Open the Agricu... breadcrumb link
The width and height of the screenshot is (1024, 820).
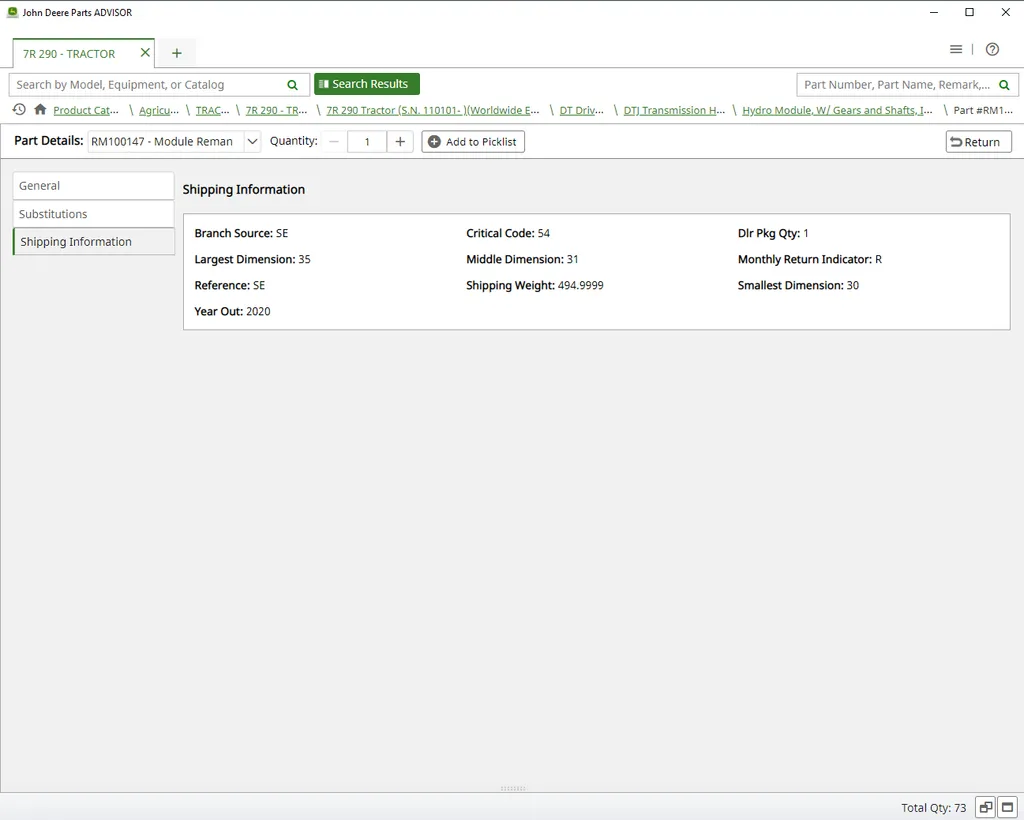159,110
